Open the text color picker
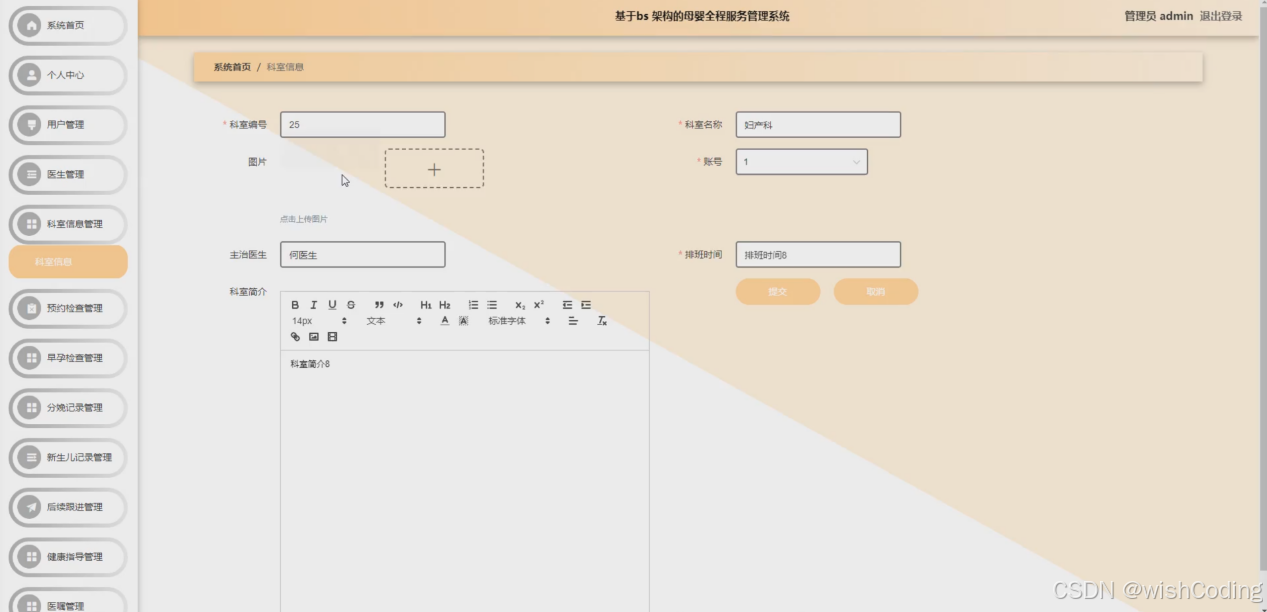The height and width of the screenshot is (612, 1267). tap(445, 321)
